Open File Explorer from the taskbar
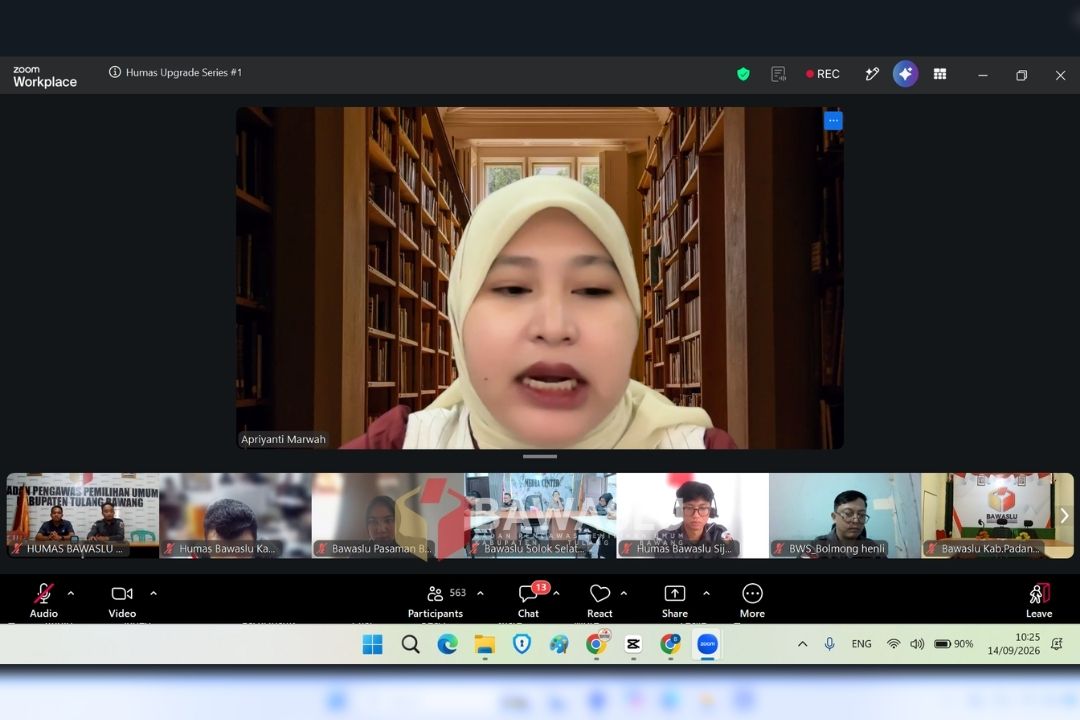The width and height of the screenshot is (1080, 720). pyautogui.click(x=485, y=644)
